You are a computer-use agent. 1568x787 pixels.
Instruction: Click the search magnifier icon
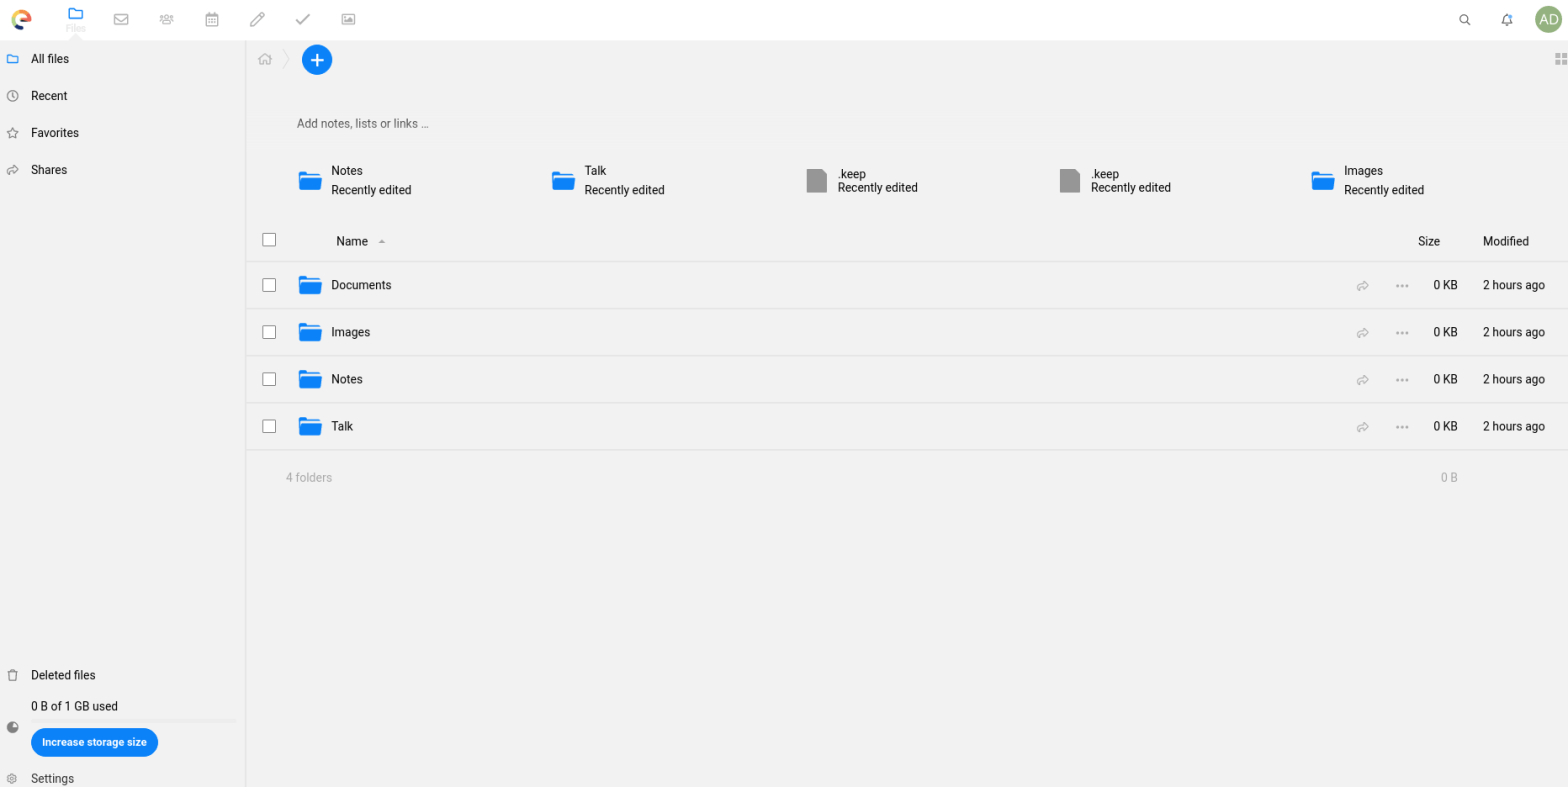pyautogui.click(x=1465, y=19)
